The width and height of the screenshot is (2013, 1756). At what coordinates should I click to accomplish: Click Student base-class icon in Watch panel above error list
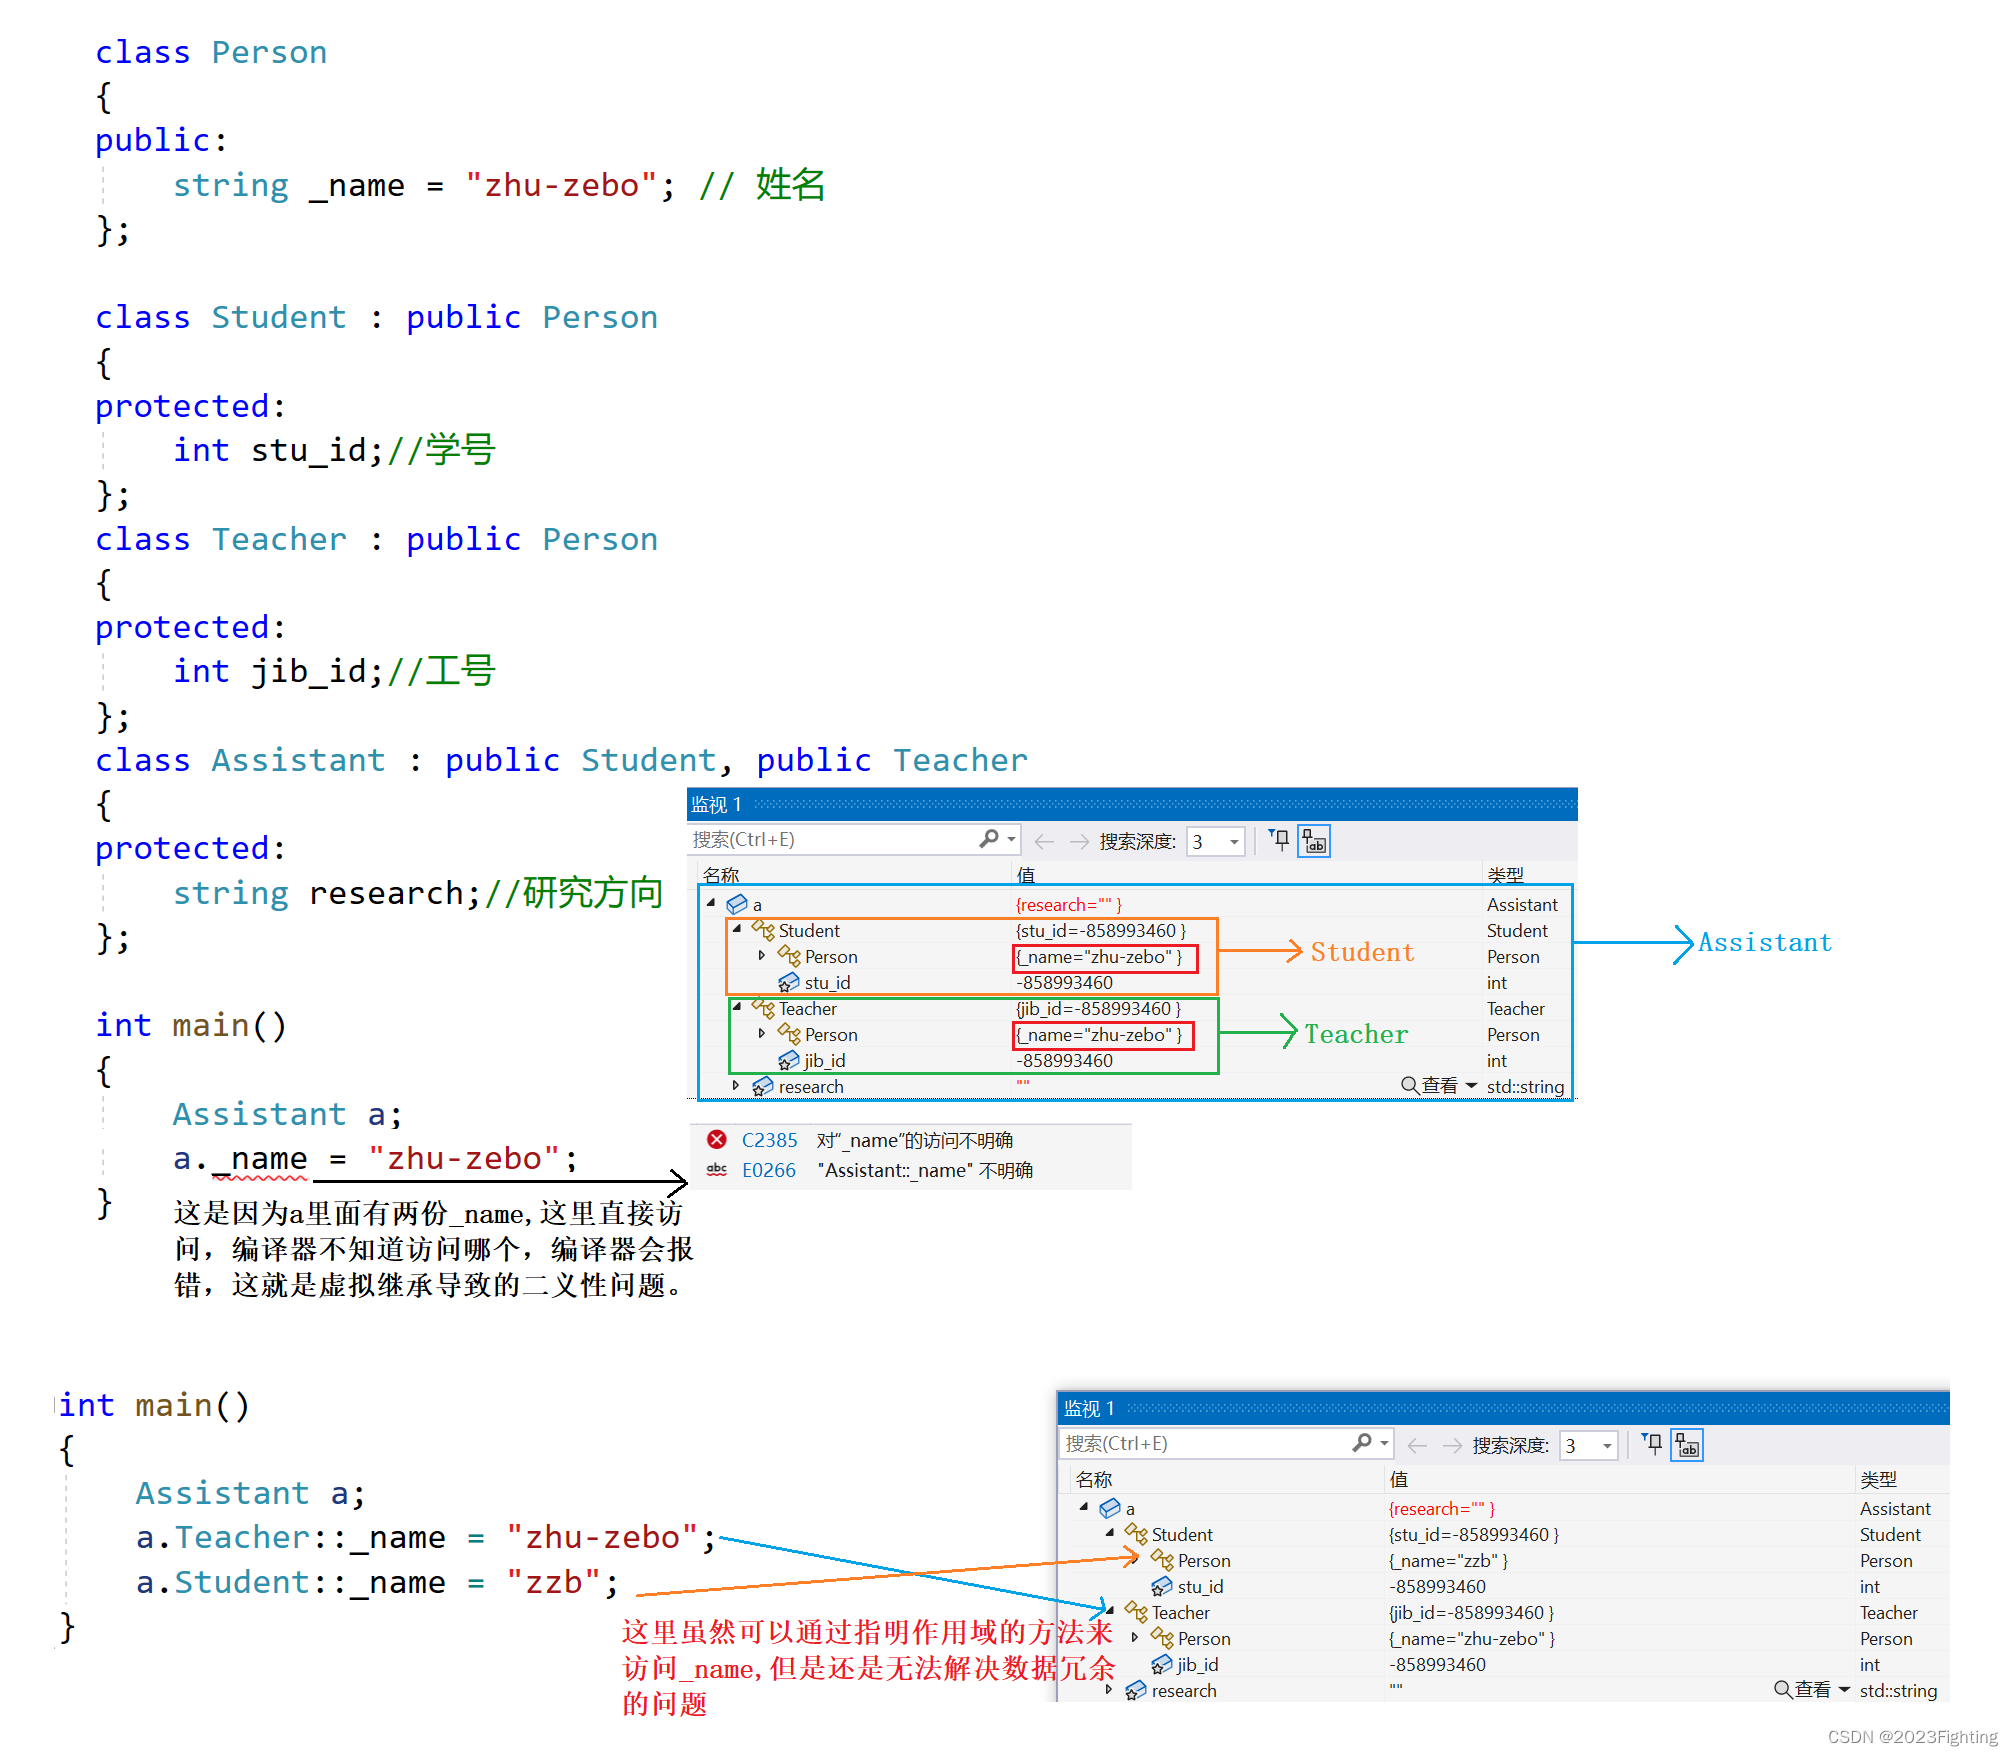763,931
